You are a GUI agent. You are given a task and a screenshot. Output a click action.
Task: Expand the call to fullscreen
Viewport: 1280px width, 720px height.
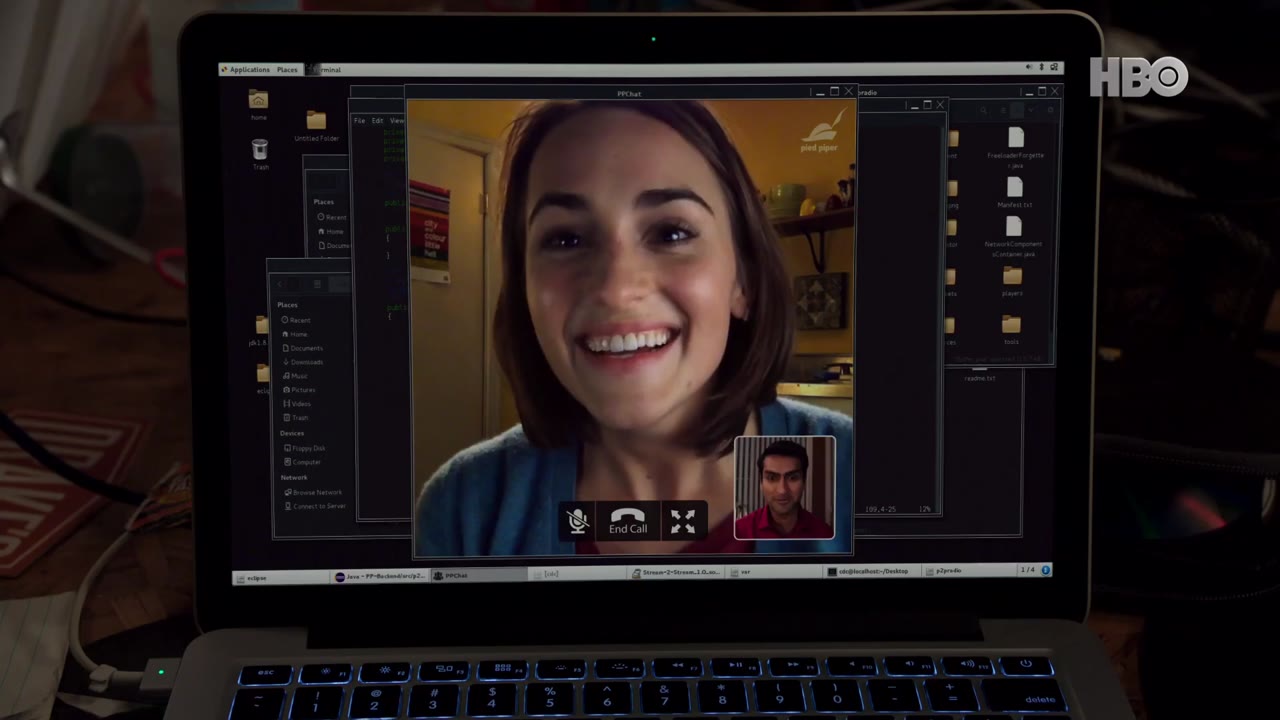click(x=683, y=520)
